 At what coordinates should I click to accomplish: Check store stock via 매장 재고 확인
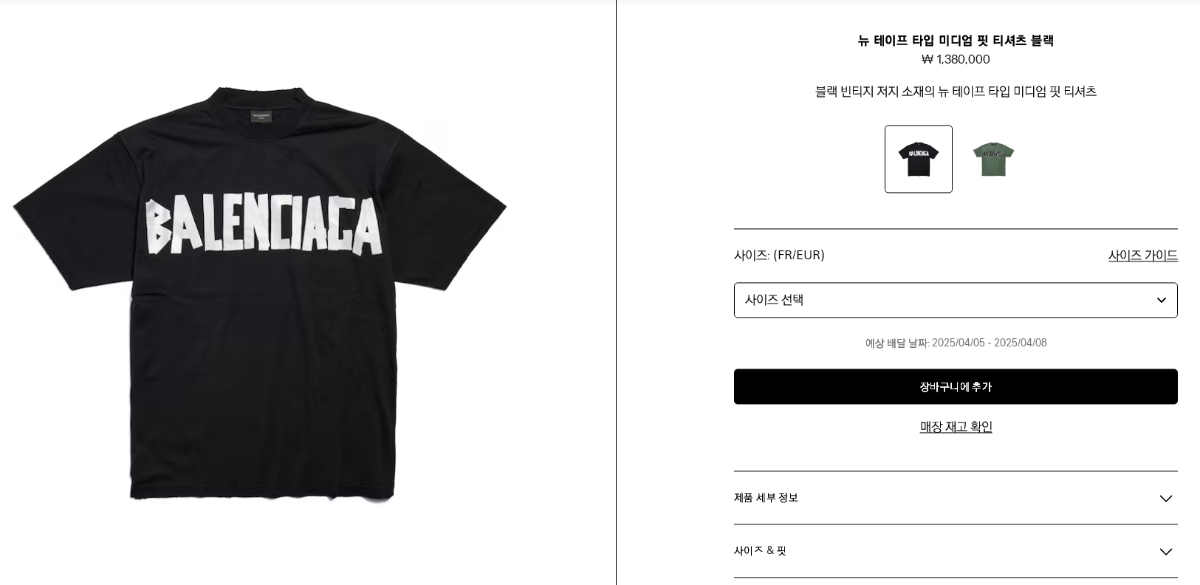(956, 427)
